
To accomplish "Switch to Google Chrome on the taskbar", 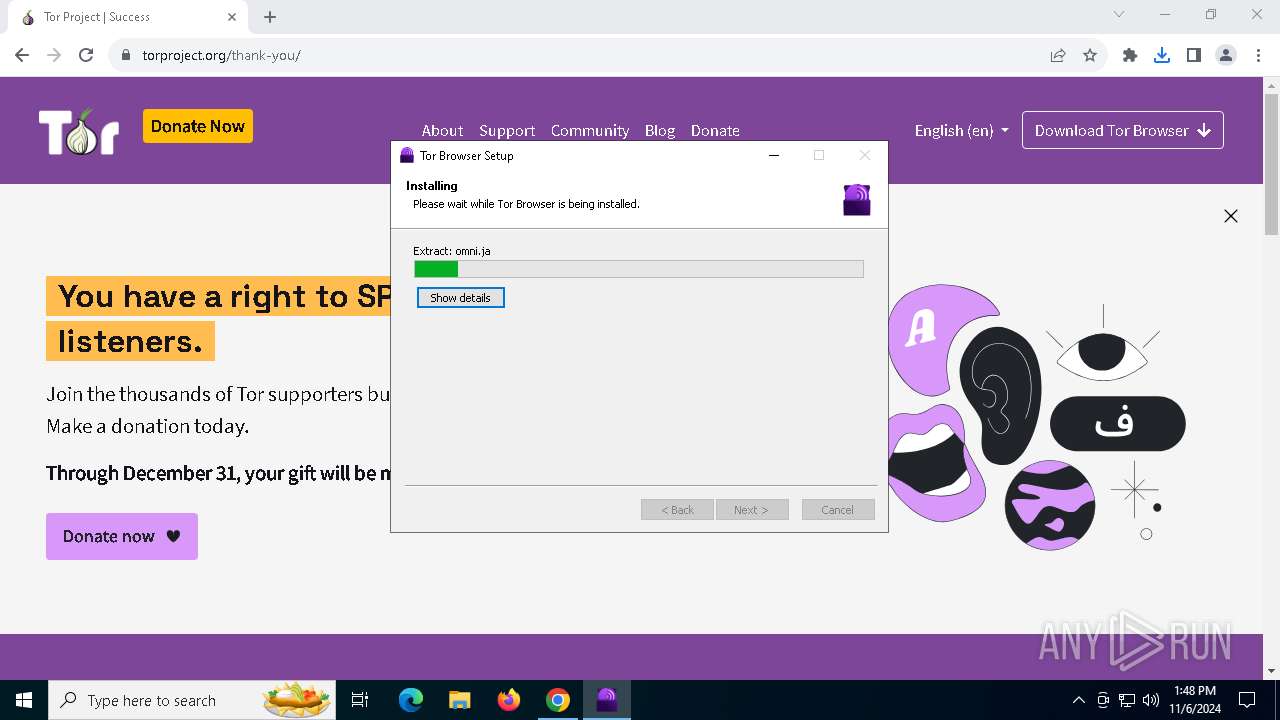I will pos(558,700).
